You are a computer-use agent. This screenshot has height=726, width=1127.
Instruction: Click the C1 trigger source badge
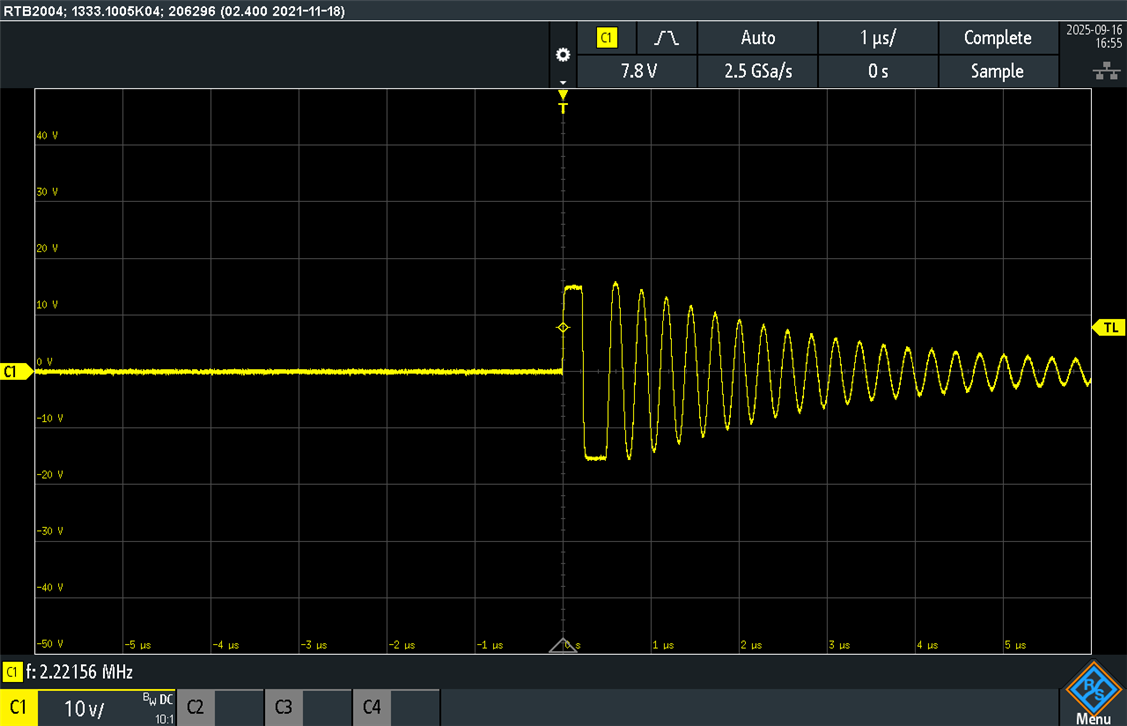(607, 38)
